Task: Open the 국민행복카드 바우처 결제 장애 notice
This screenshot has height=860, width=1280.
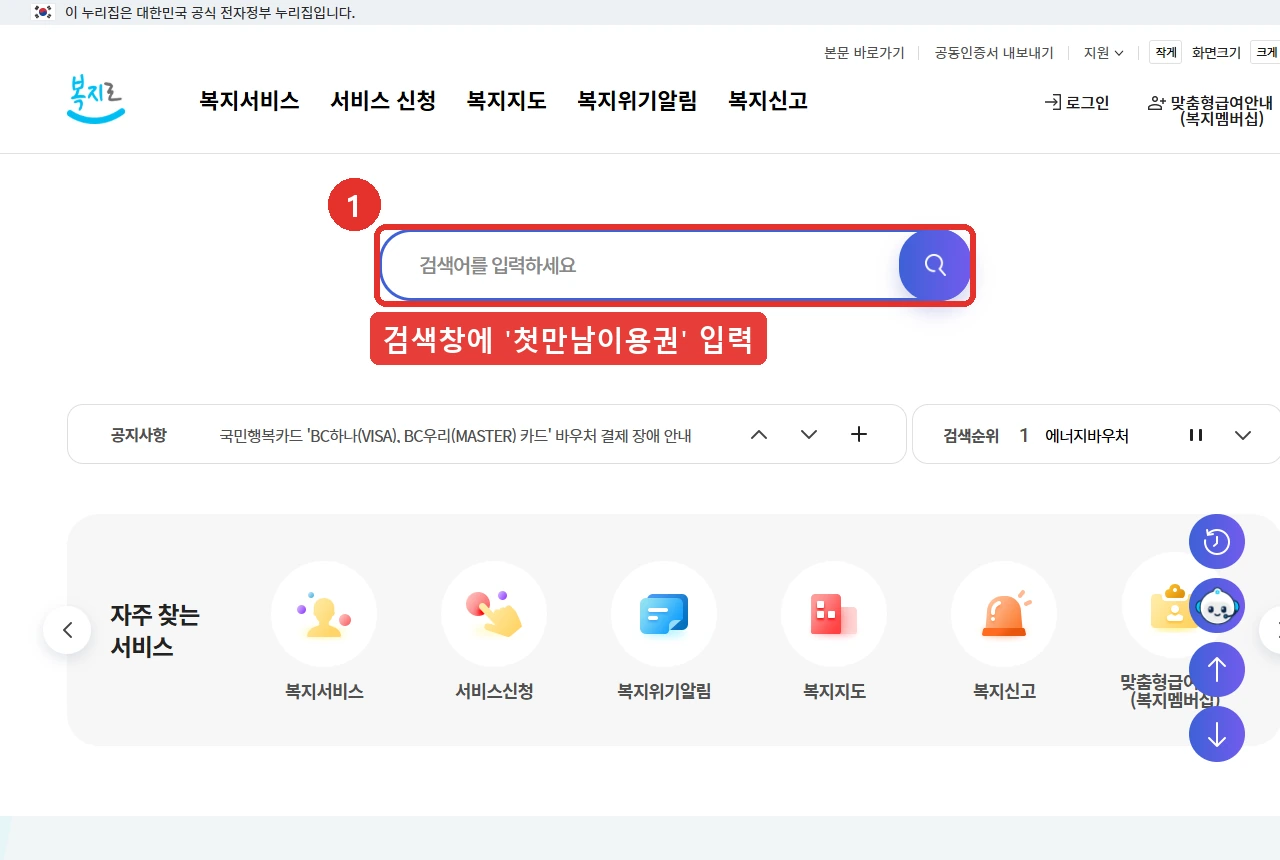Action: pos(455,435)
